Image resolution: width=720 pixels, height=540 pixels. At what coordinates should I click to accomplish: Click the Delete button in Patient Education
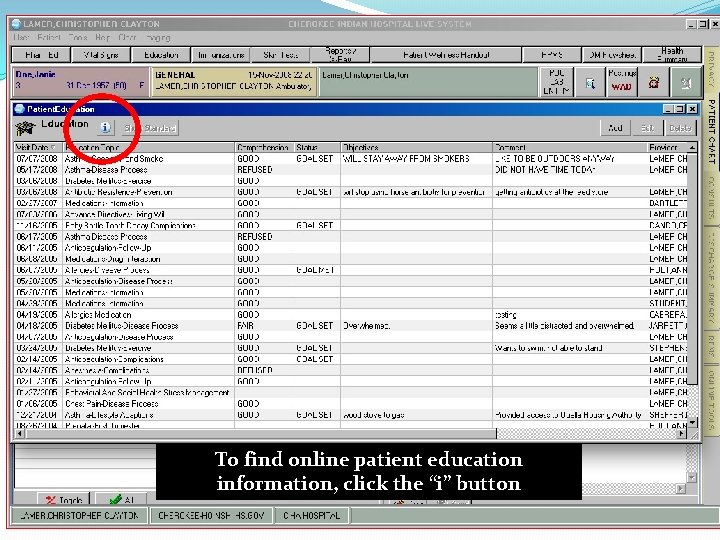(681, 128)
